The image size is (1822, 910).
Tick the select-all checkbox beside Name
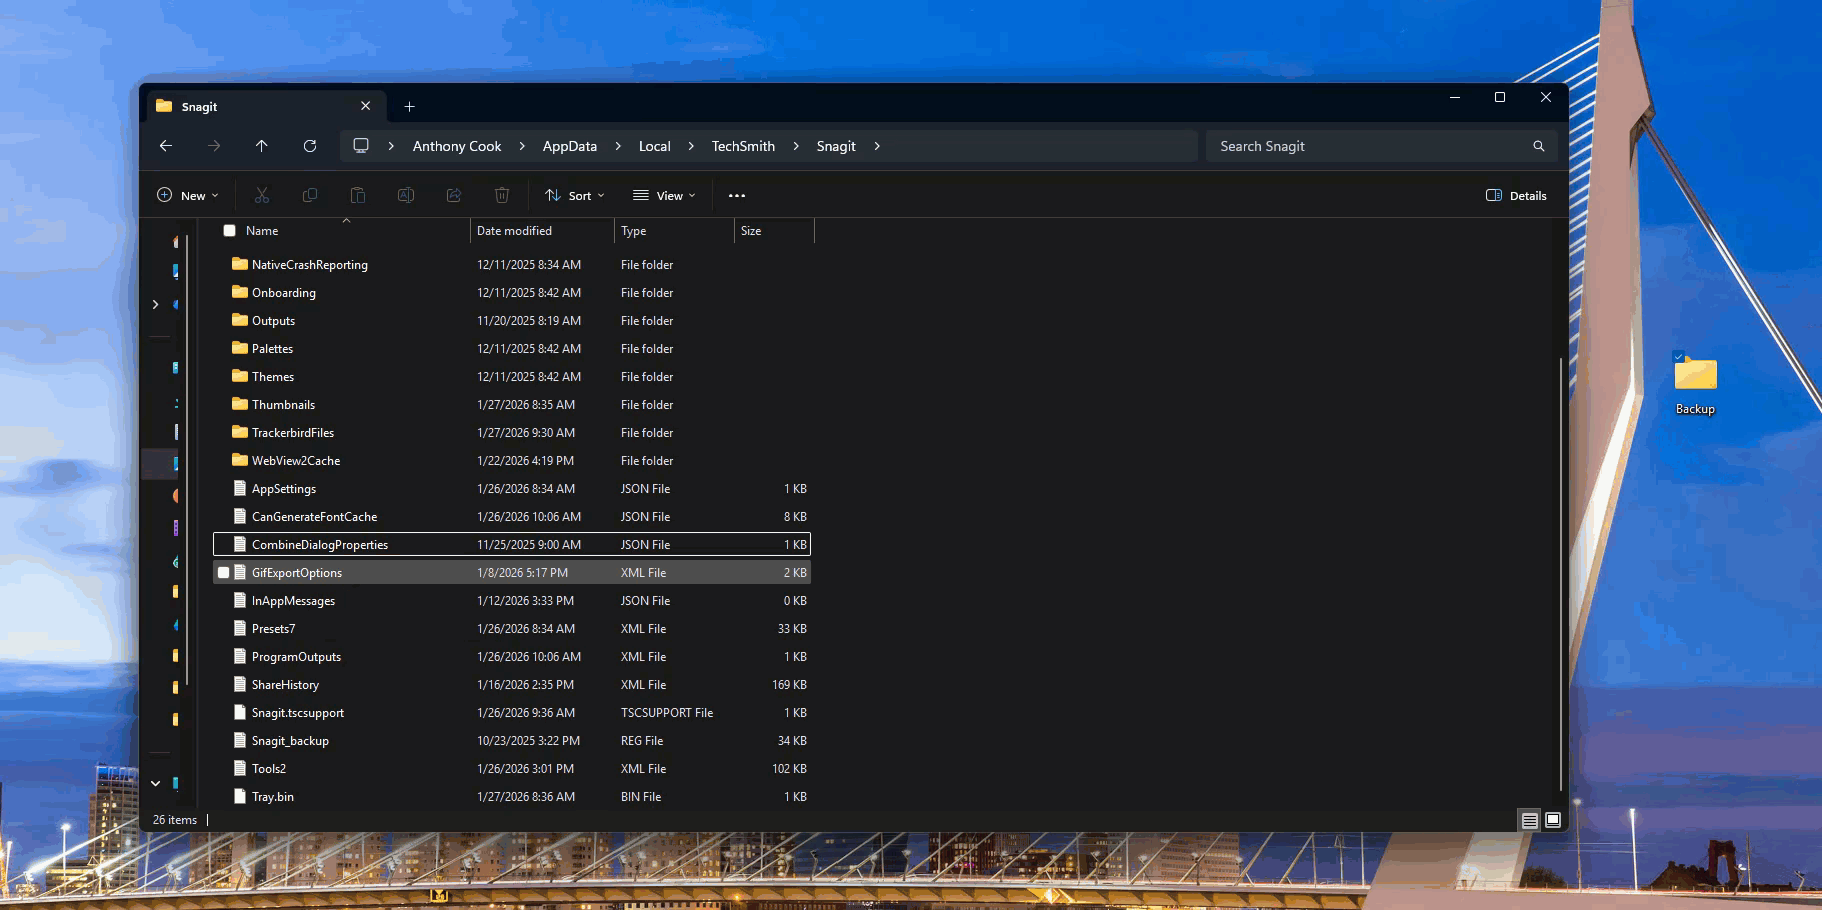coord(230,231)
